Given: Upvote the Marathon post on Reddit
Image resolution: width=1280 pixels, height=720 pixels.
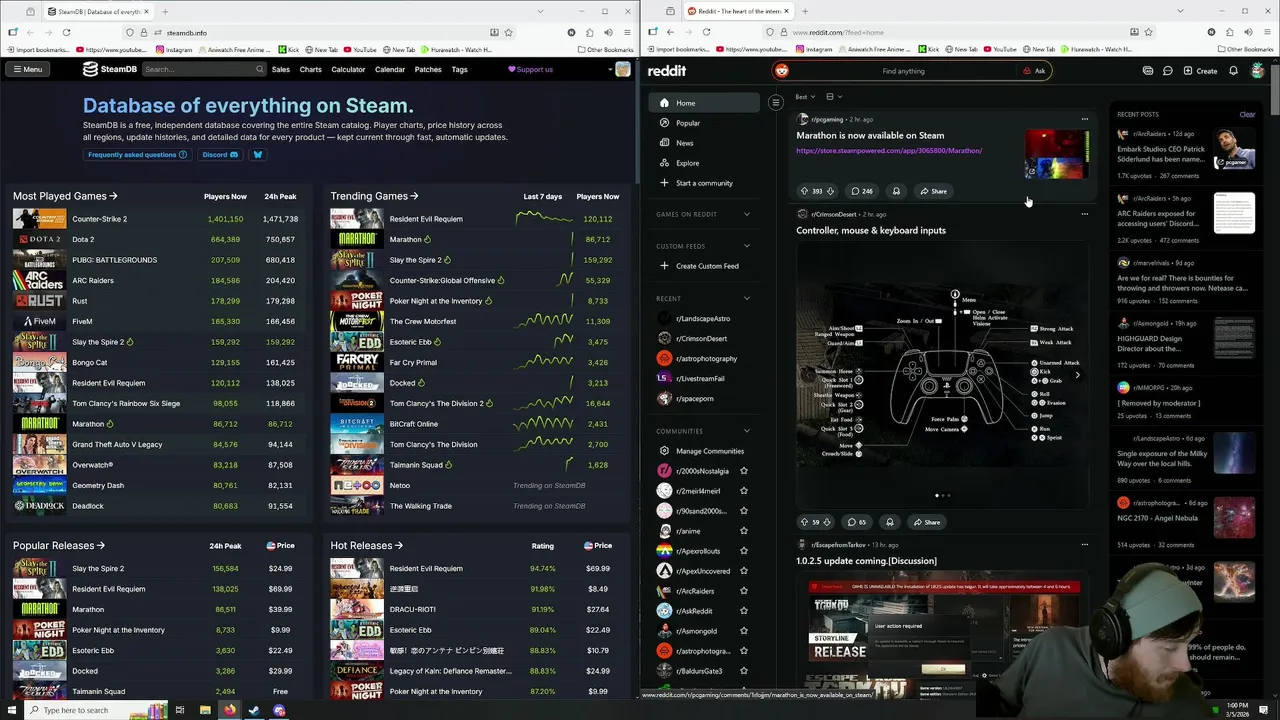Looking at the screenshot, I should click(x=804, y=191).
